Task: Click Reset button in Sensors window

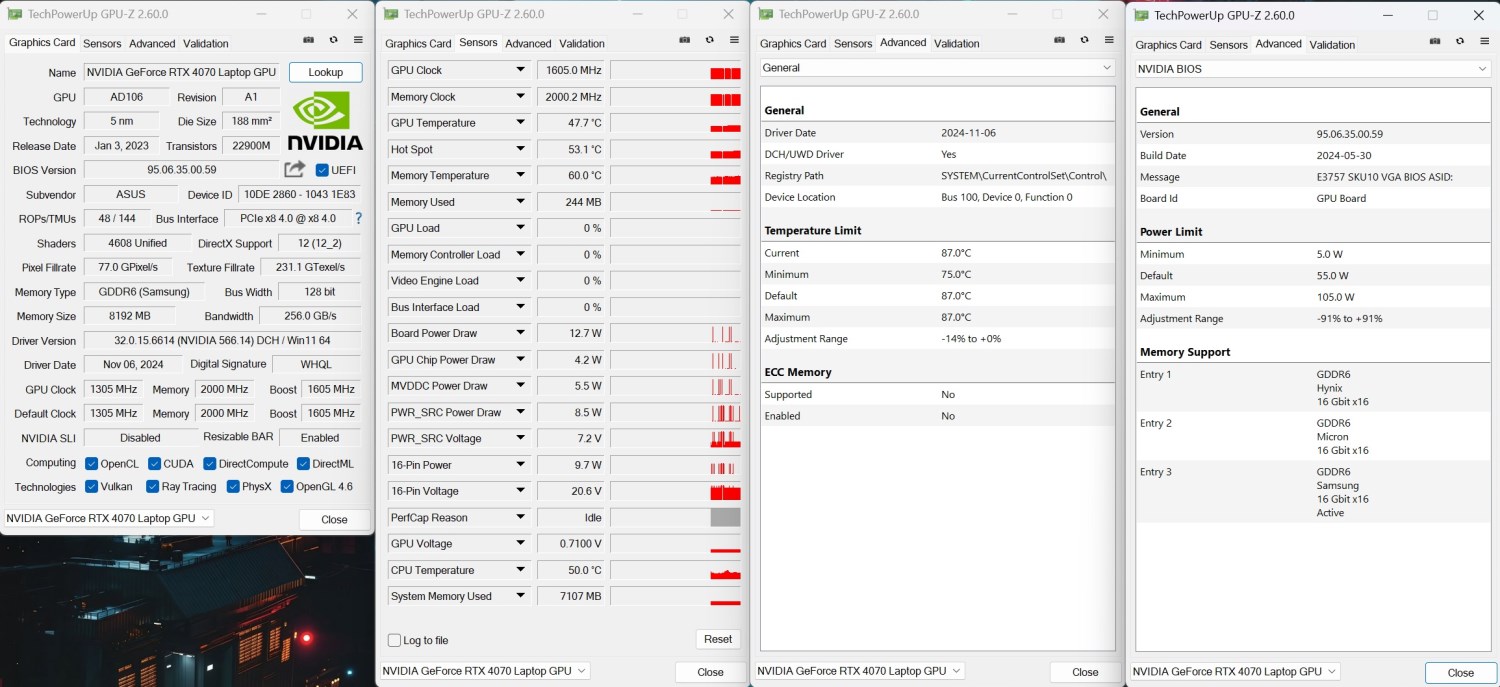Action: point(718,639)
